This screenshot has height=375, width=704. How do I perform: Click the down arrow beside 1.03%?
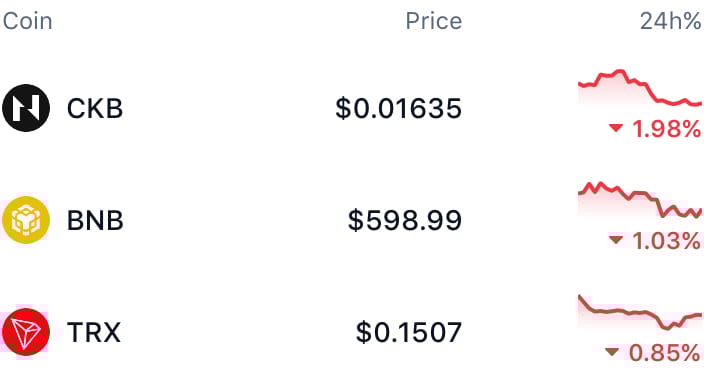click(x=616, y=240)
